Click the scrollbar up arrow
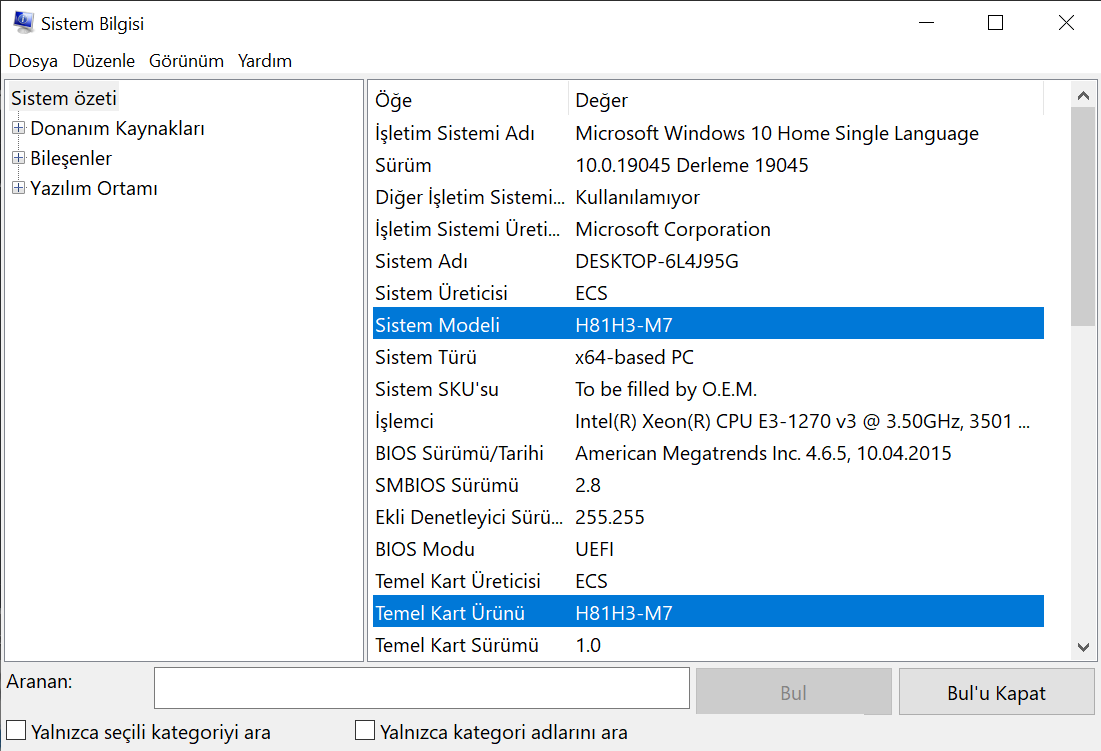The image size is (1101, 751). pyautogui.click(x=1083, y=96)
